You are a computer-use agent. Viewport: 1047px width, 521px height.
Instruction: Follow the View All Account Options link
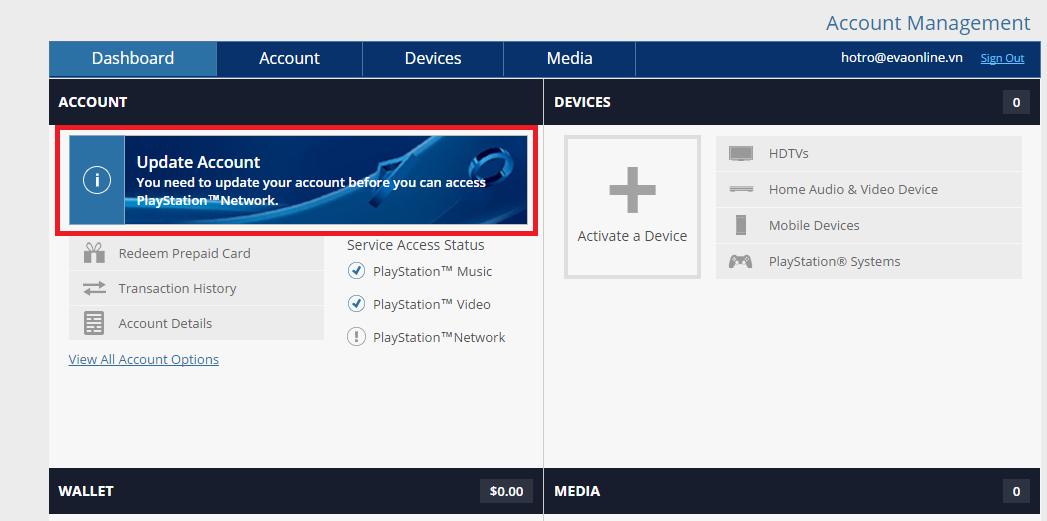tap(144, 359)
